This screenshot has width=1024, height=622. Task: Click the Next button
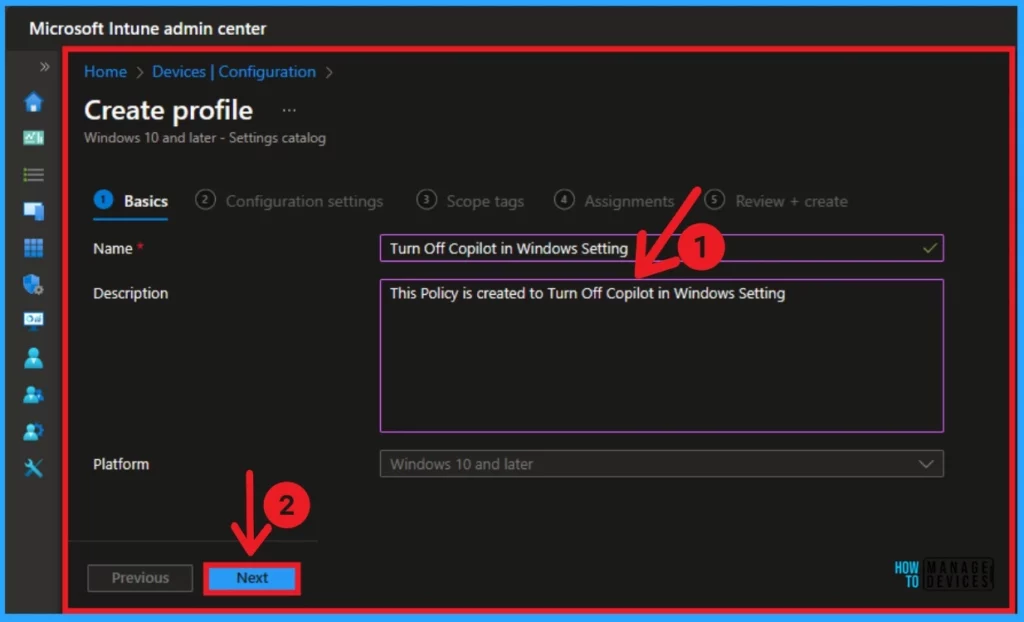[x=252, y=578]
